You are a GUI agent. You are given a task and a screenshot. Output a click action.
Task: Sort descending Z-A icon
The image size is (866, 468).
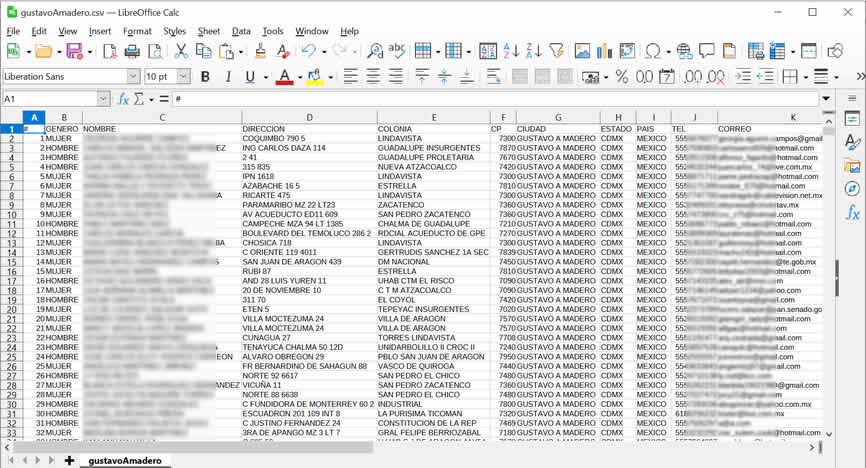pos(534,51)
